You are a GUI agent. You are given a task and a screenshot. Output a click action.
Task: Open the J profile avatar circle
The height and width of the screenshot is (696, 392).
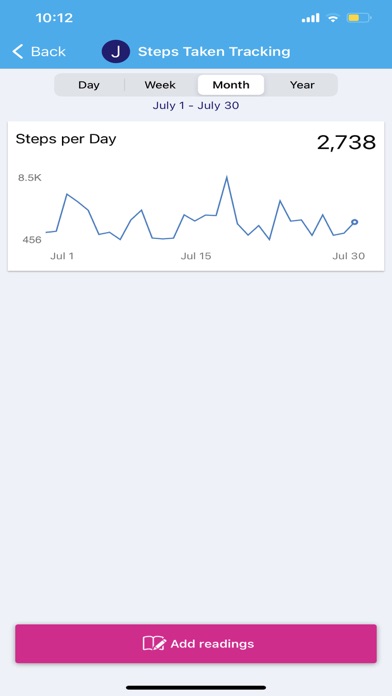[x=116, y=52]
